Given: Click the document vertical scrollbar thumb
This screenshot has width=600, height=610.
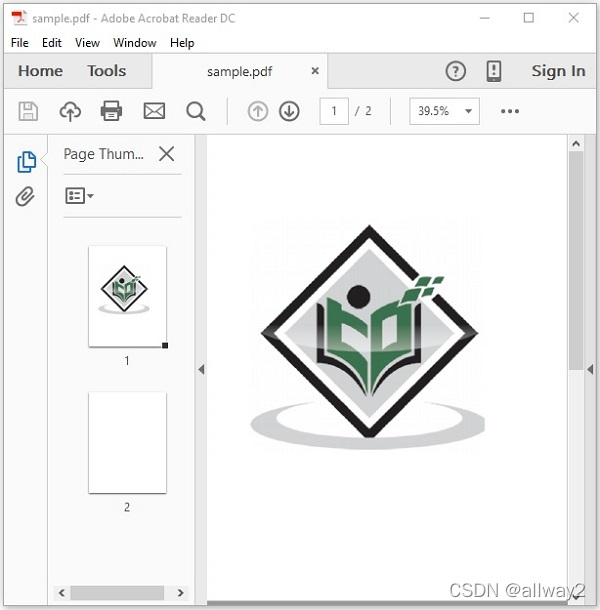Looking at the screenshot, I should [x=576, y=261].
